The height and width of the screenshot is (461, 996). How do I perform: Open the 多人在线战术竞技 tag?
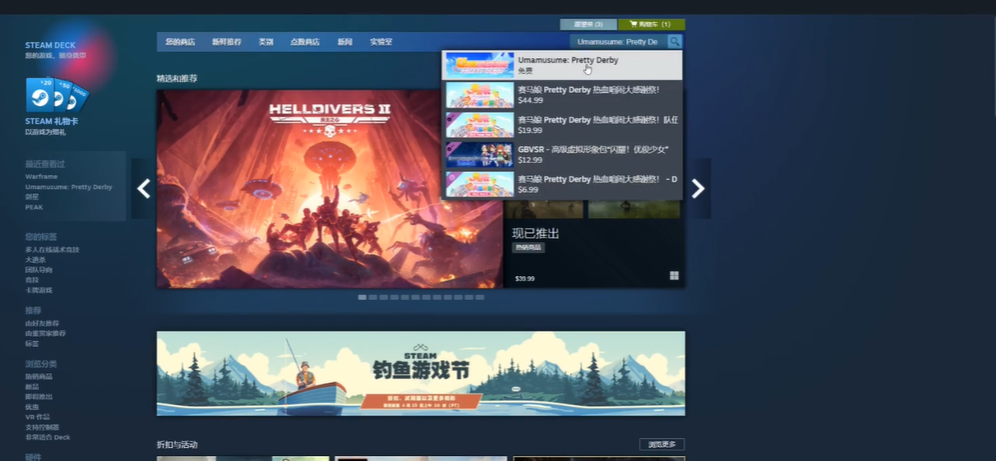[x=52, y=250]
